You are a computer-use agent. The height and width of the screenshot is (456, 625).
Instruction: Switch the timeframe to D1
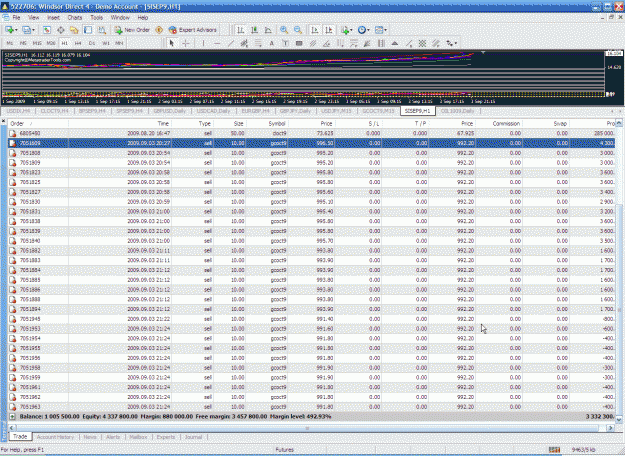click(92, 43)
